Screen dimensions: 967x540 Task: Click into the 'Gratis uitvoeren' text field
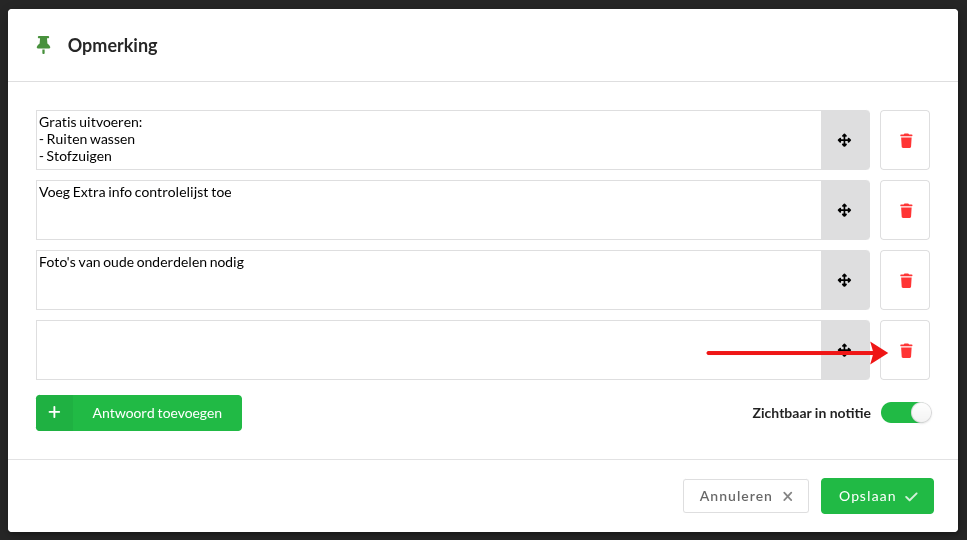coord(428,140)
